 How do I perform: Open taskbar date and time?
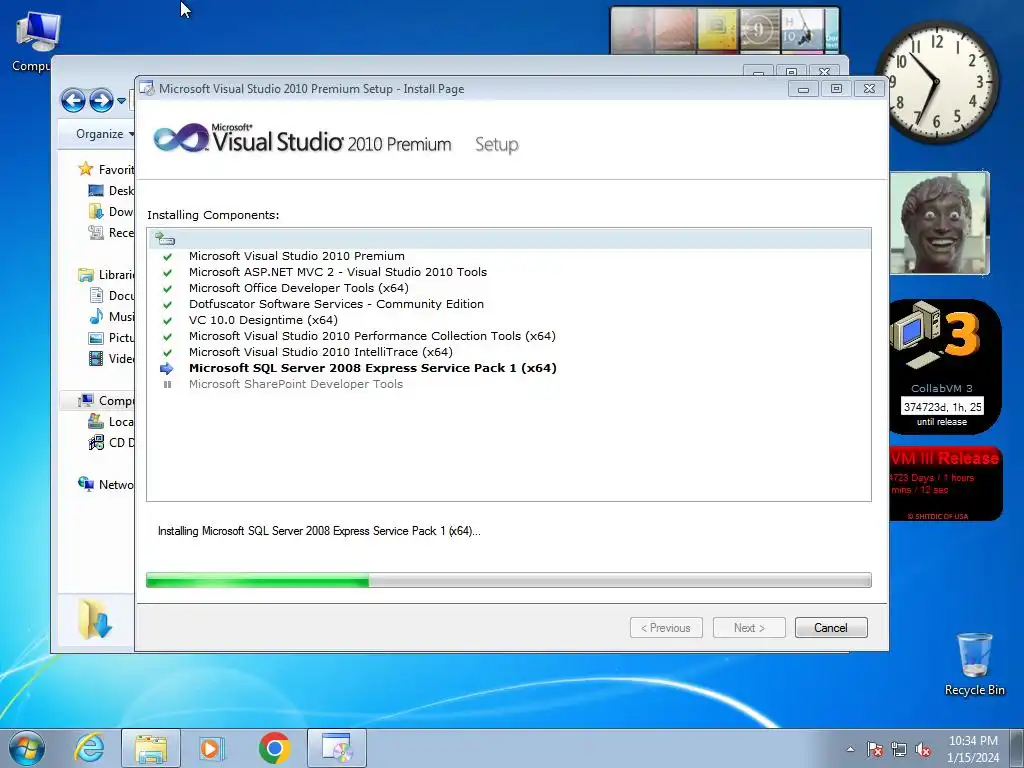[x=973, y=749]
